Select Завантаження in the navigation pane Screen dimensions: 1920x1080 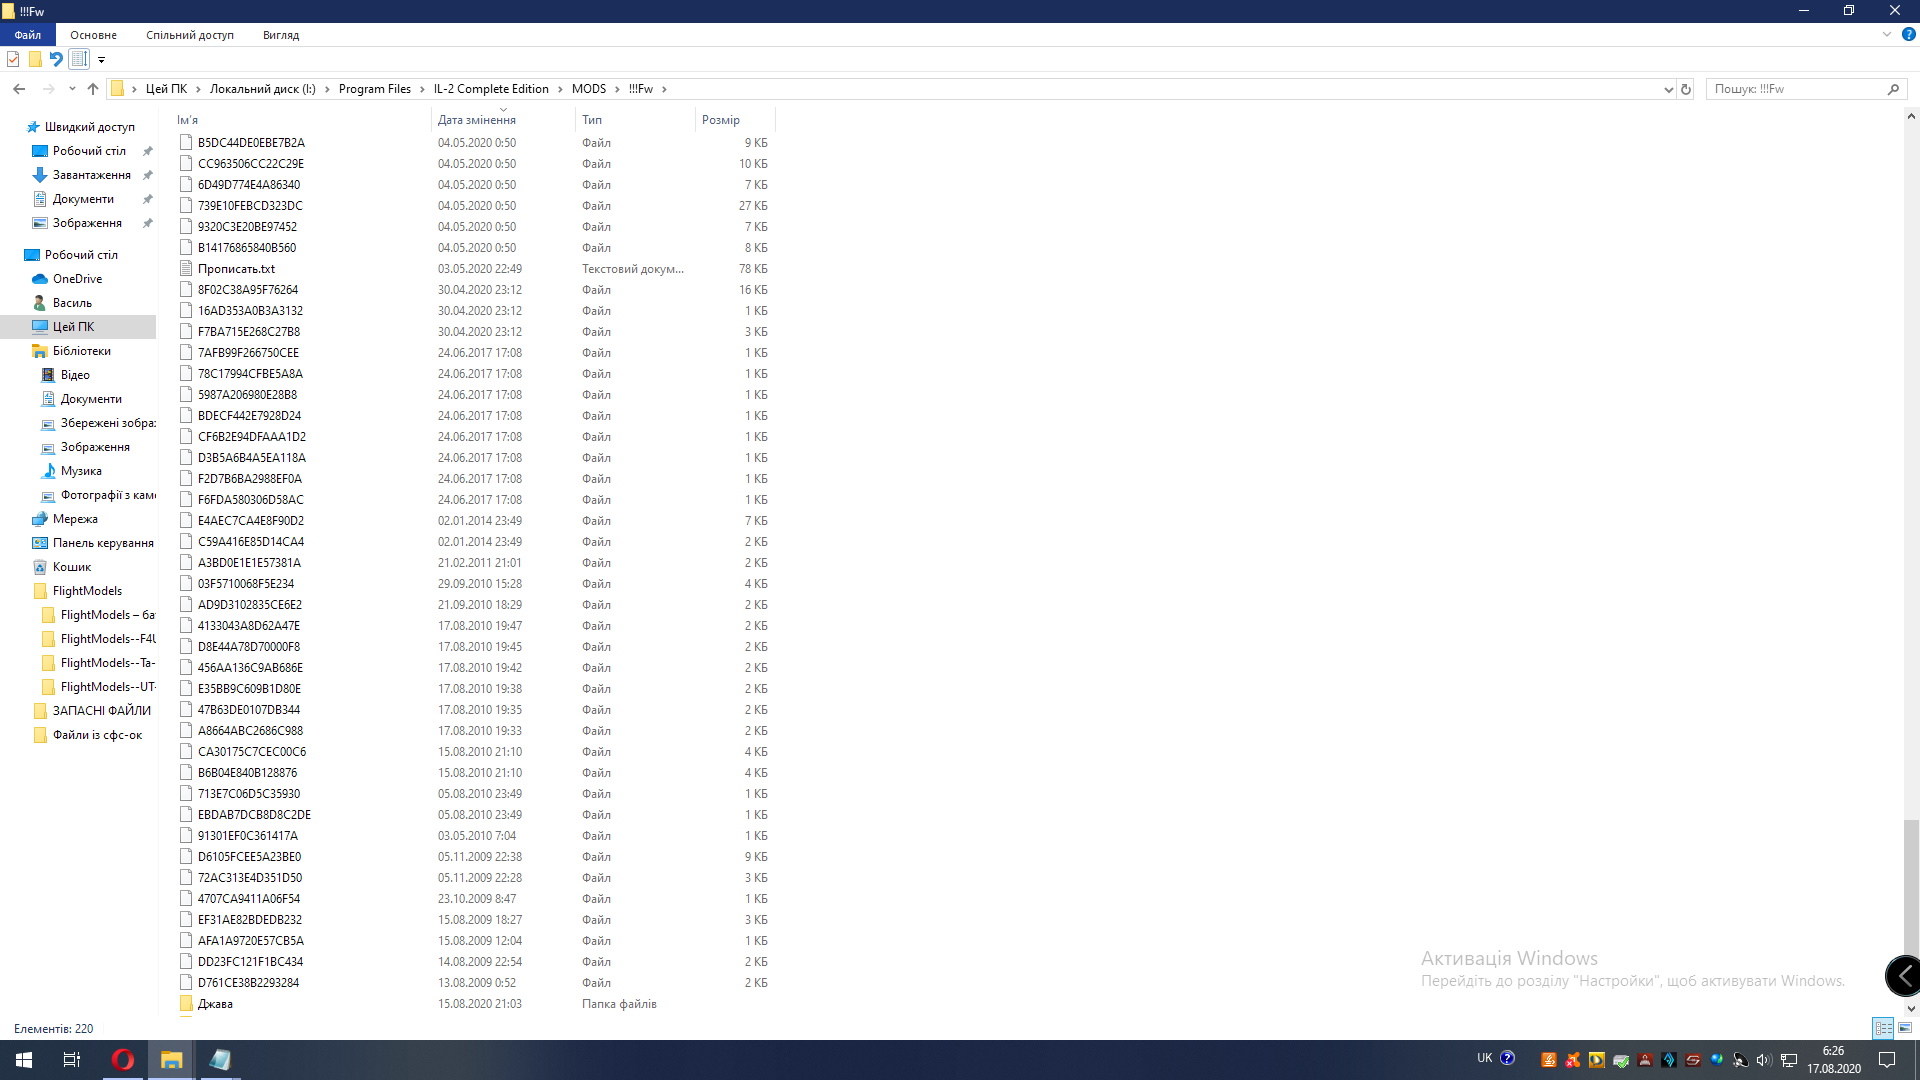(x=91, y=175)
